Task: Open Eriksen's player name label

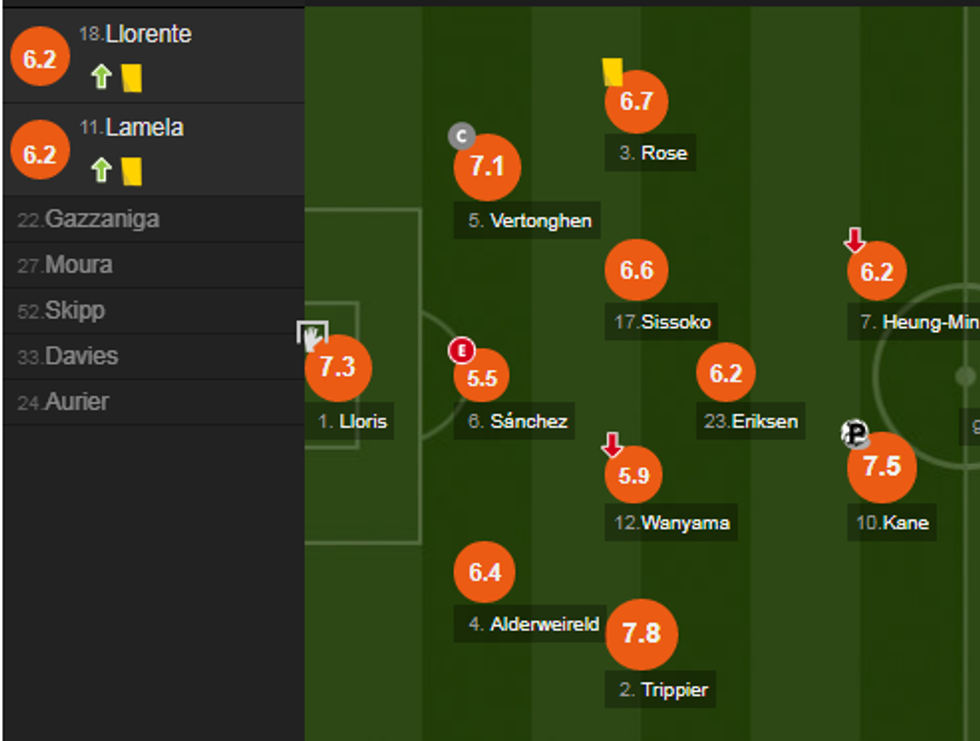Action: pyautogui.click(x=752, y=421)
